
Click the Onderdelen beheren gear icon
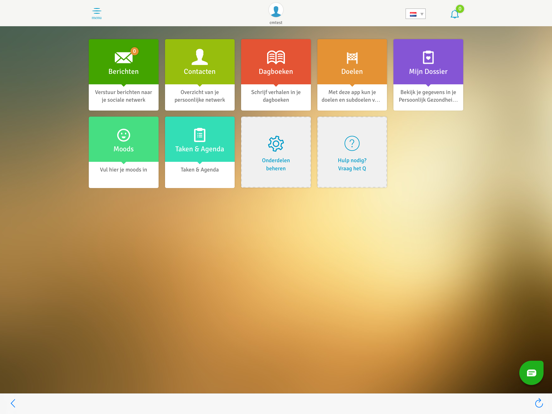pos(276,143)
